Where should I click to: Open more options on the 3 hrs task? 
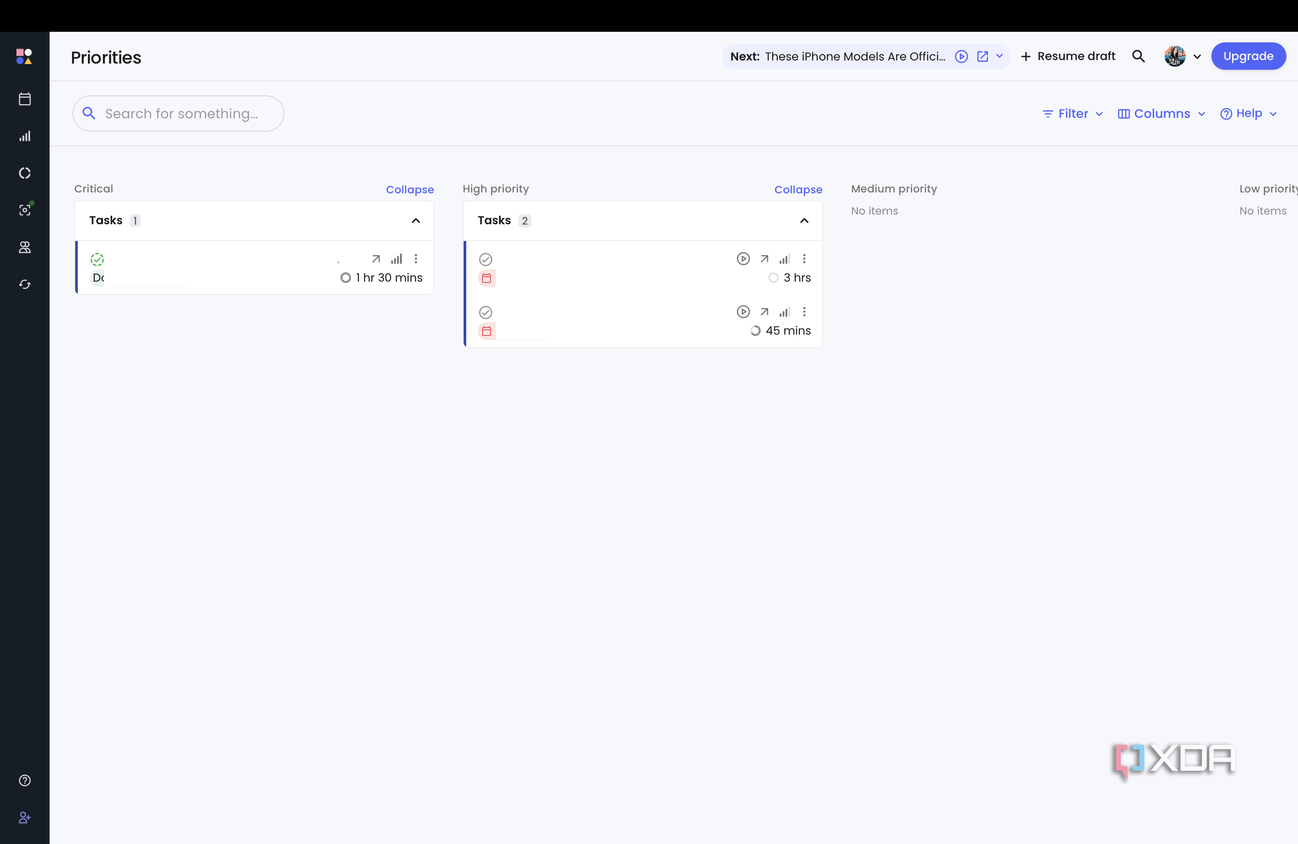coord(804,259)
